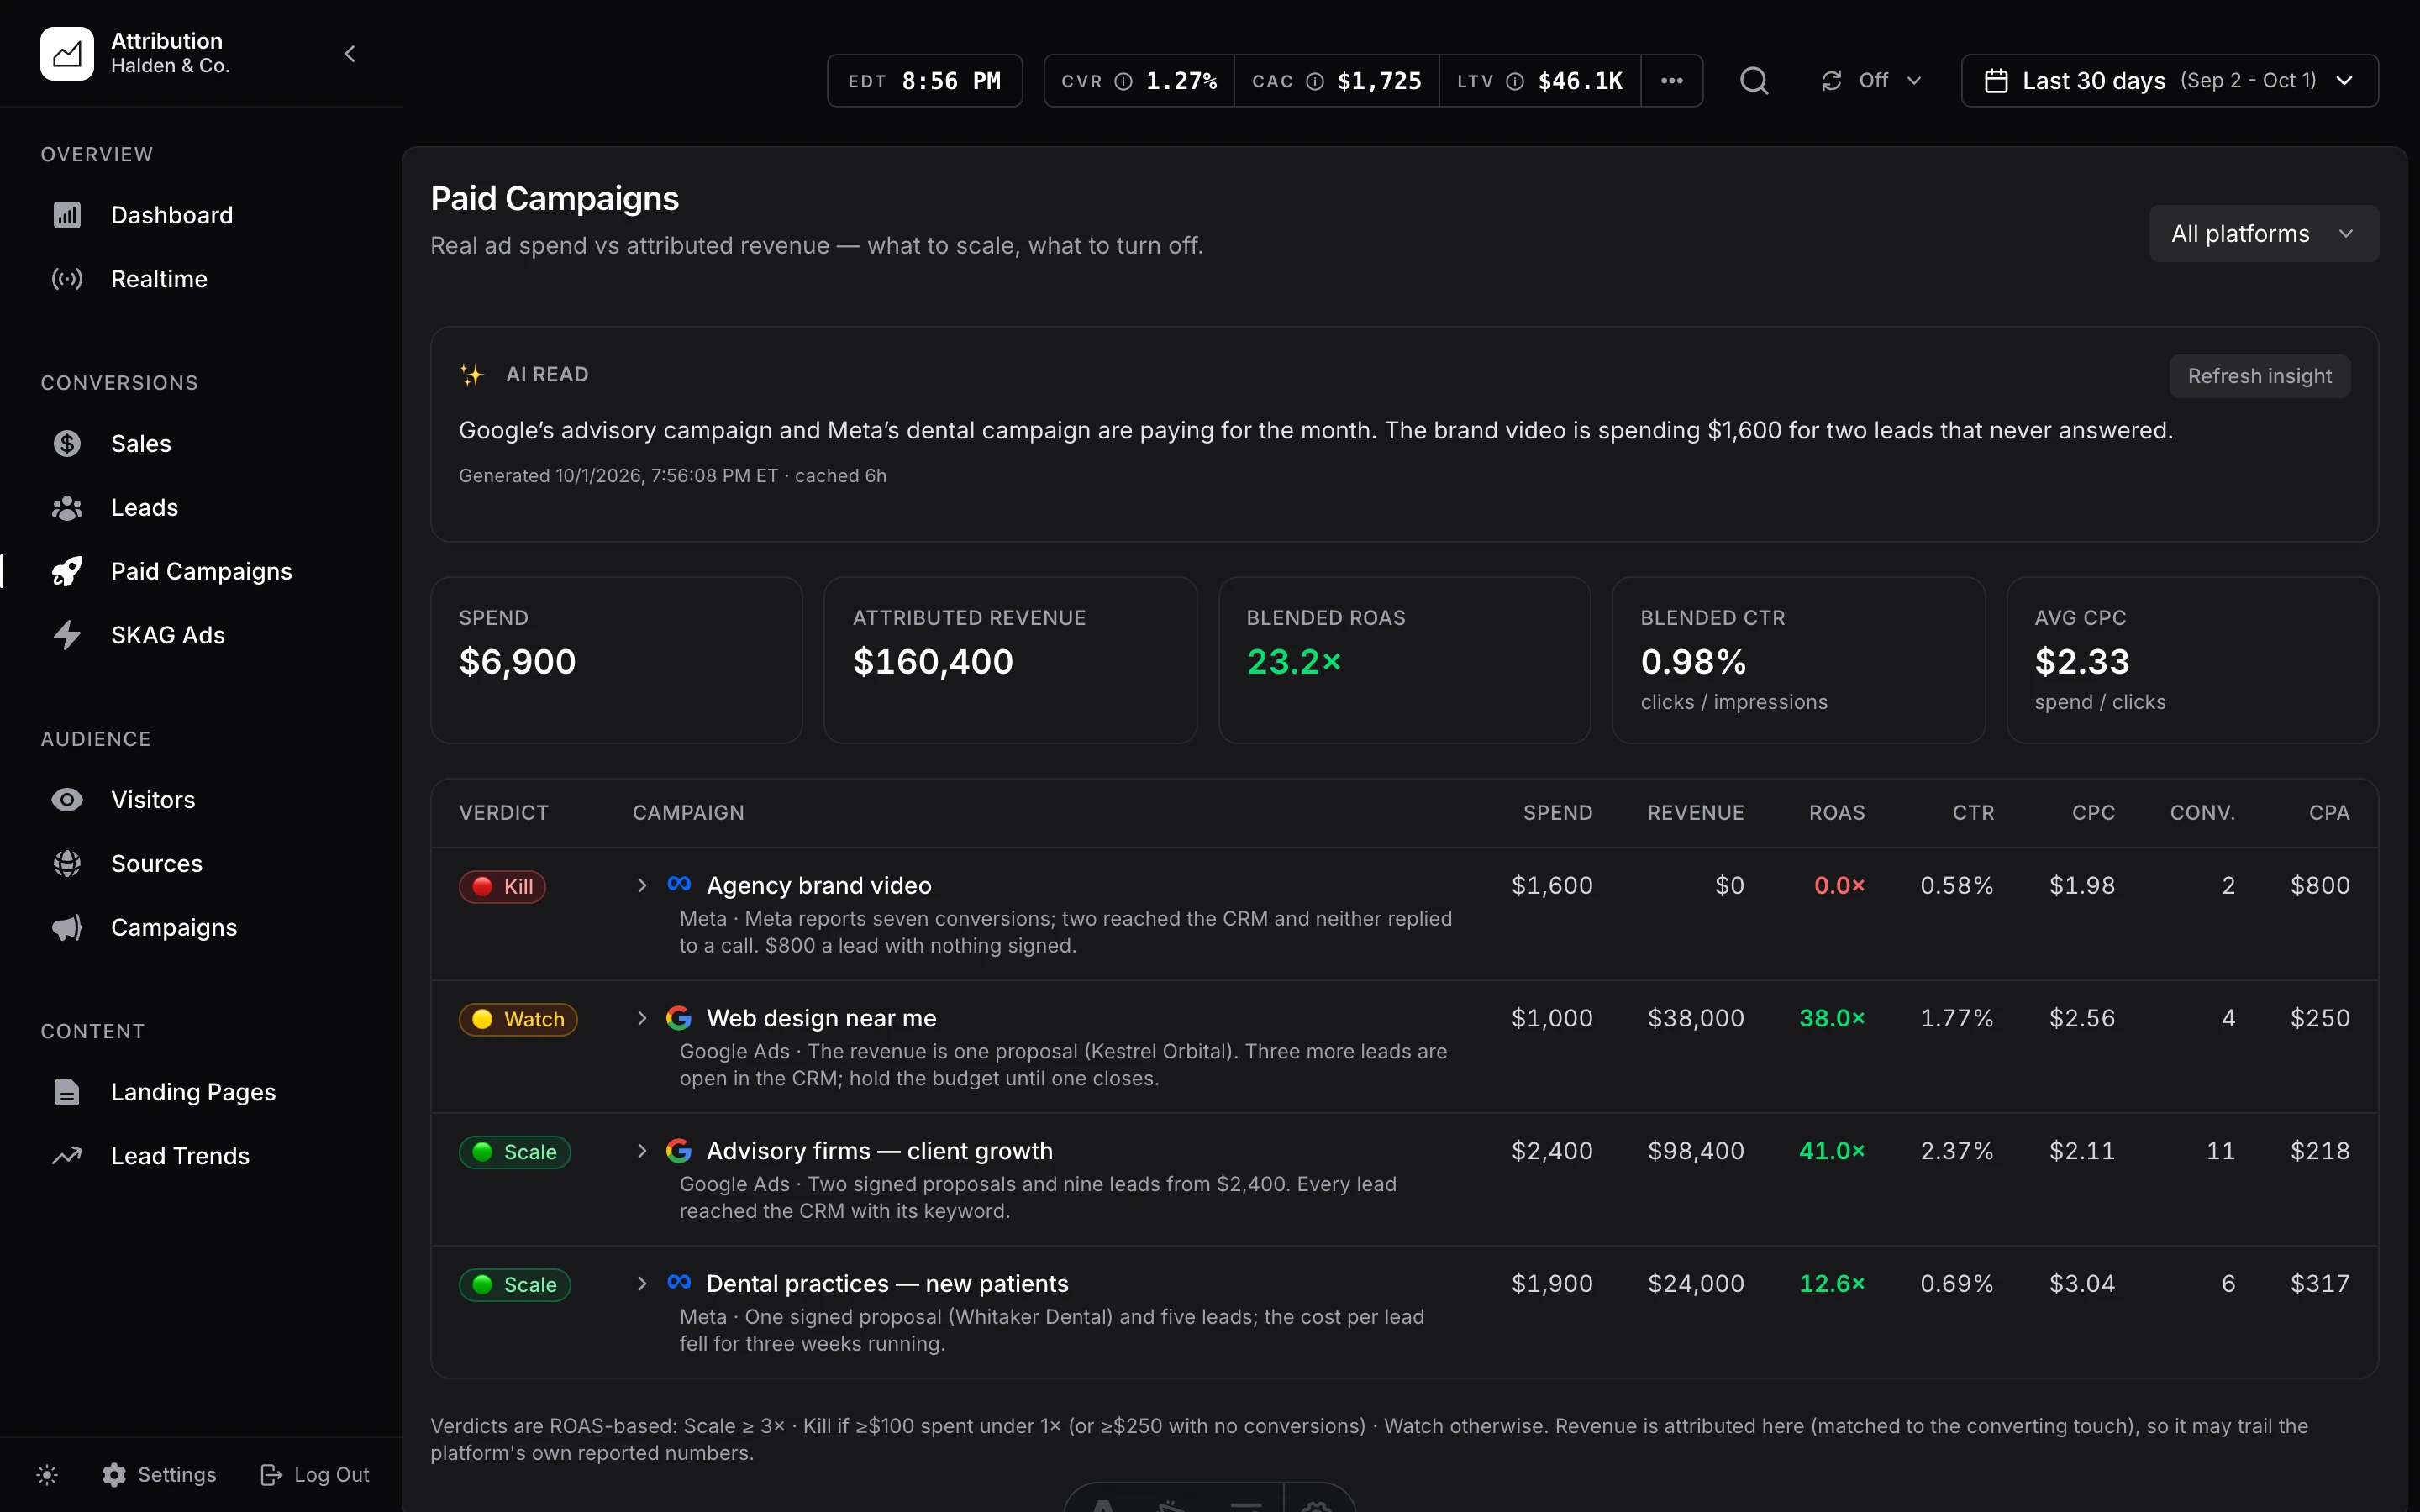Click the Paid Campaigns rocket icon
The width and height of the screenshot is (2420, 1512).
point(67,571)
